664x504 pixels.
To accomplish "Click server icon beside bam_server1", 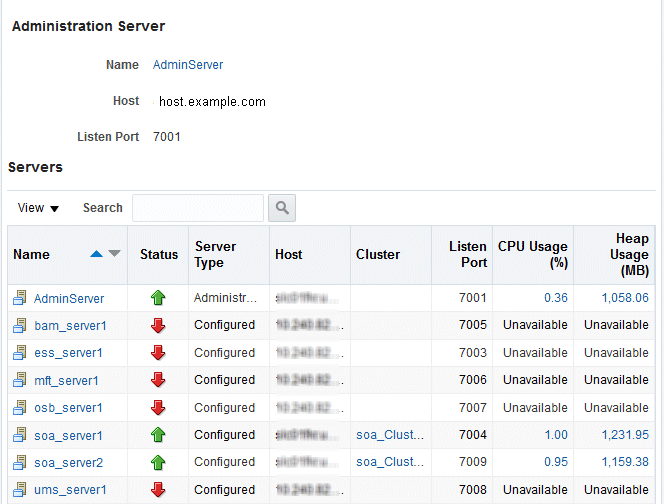I will point(19,325).
